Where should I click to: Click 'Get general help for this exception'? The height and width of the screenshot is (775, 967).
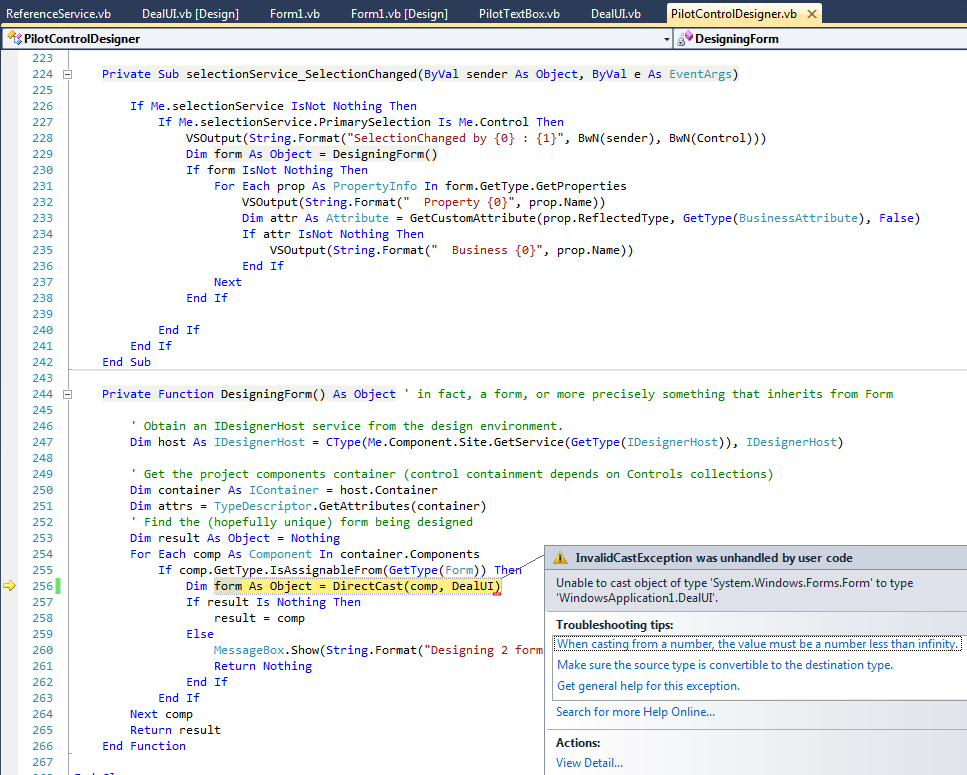click(x=648, y=686)
